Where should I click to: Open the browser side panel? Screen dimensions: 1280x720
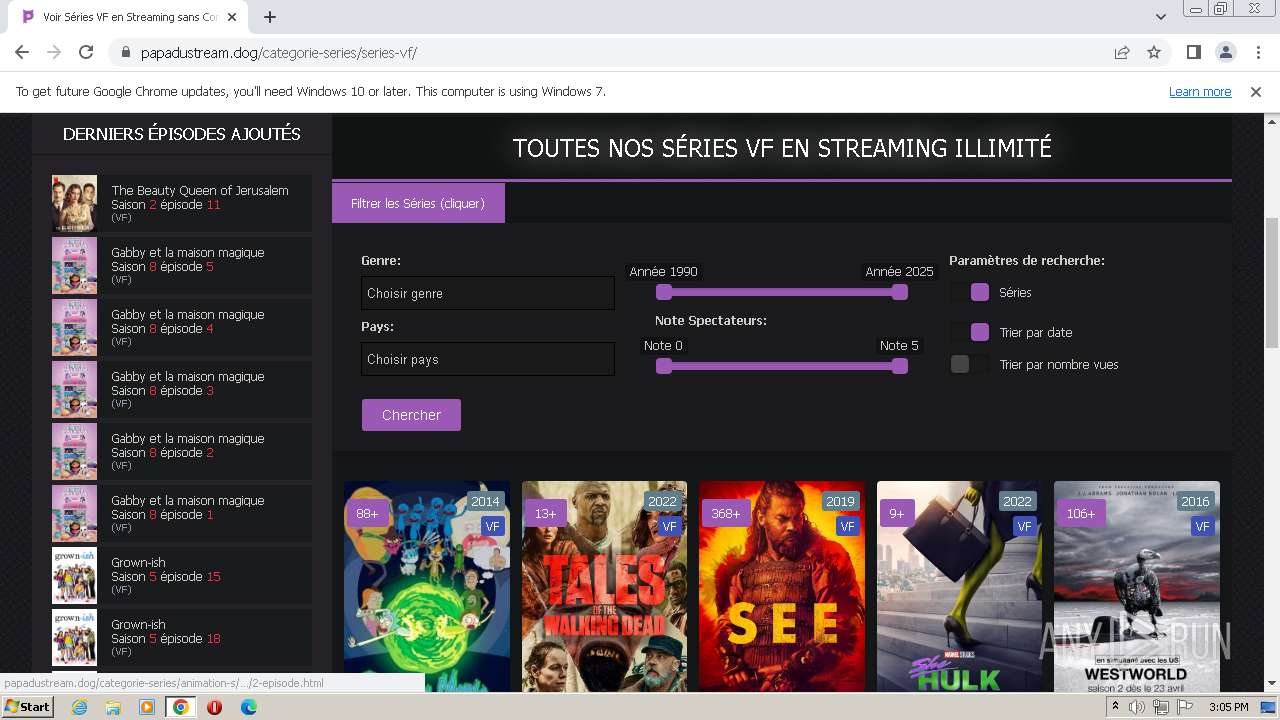click(1194, 52)
